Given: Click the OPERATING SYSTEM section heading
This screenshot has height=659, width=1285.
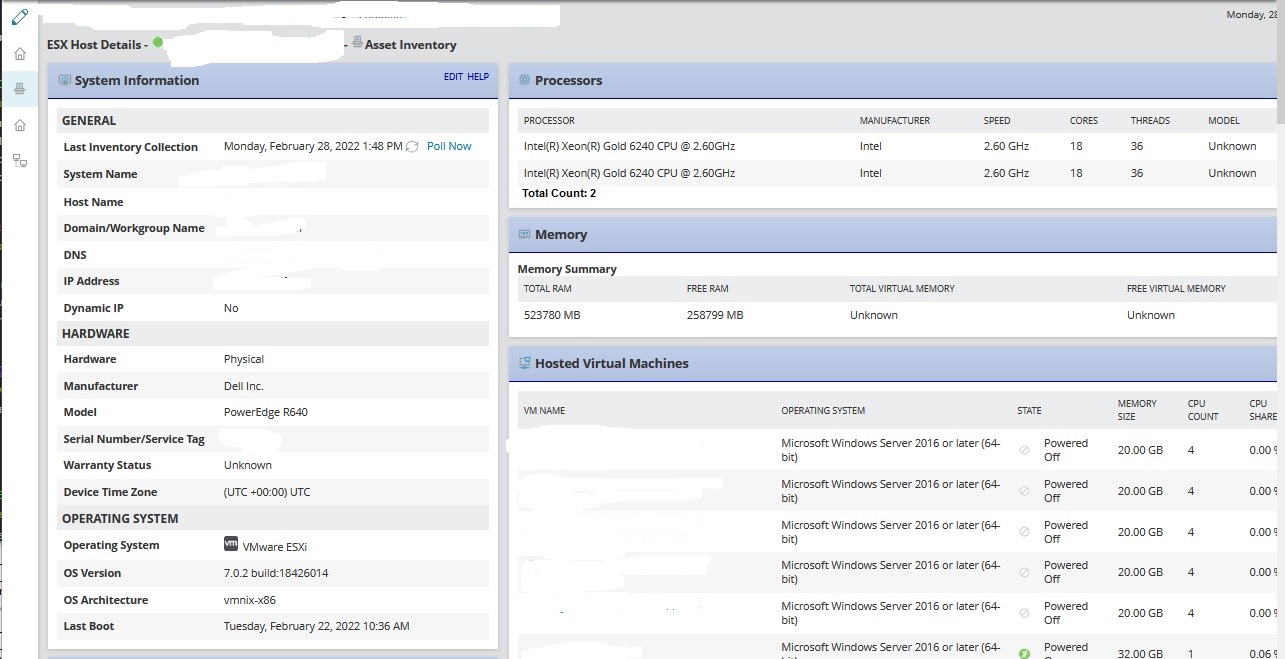Looking at the screenshot, I should click(120, 519).
